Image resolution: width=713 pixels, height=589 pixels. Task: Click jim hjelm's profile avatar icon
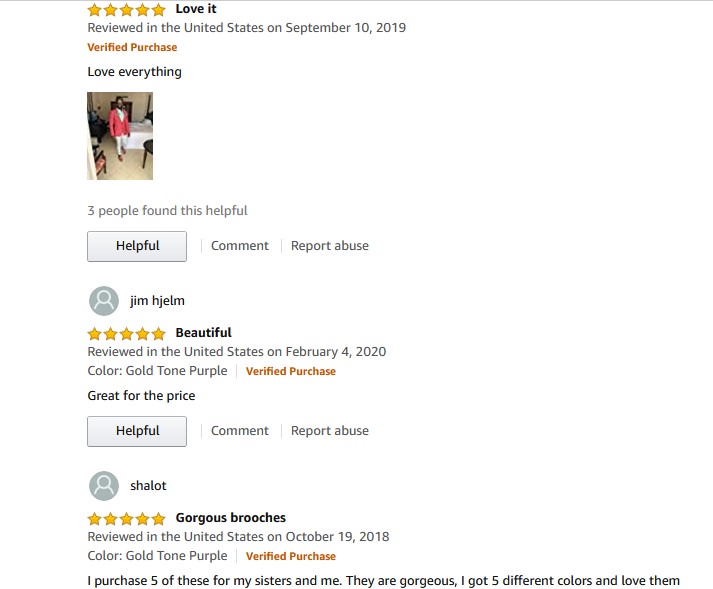coord(104,301)
